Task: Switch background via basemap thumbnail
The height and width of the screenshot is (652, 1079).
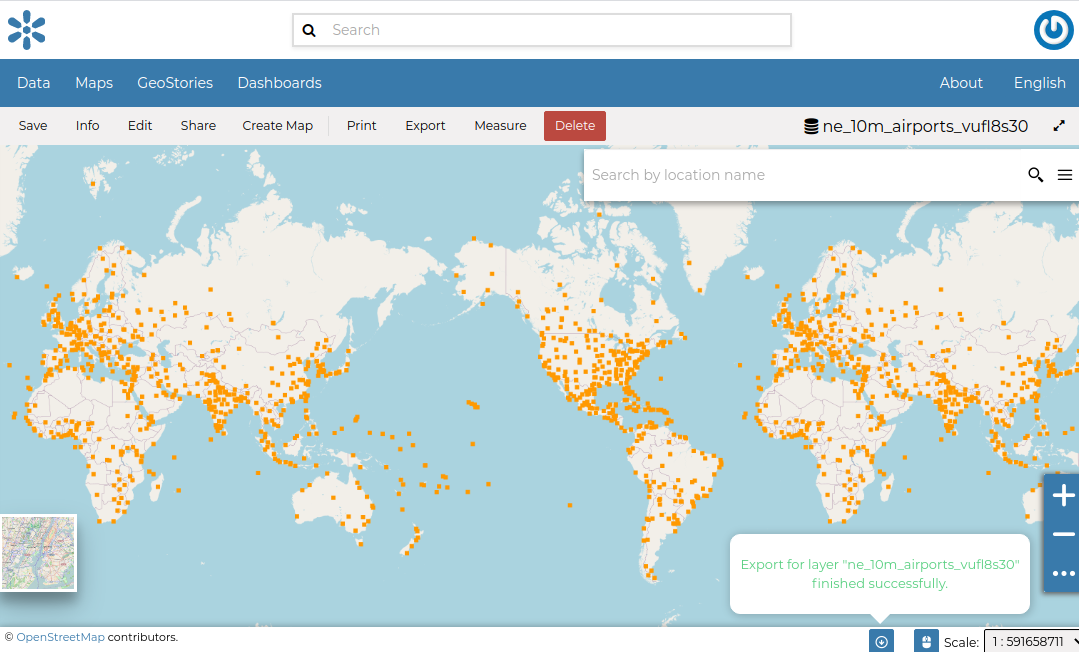Action: coord(39,553)
